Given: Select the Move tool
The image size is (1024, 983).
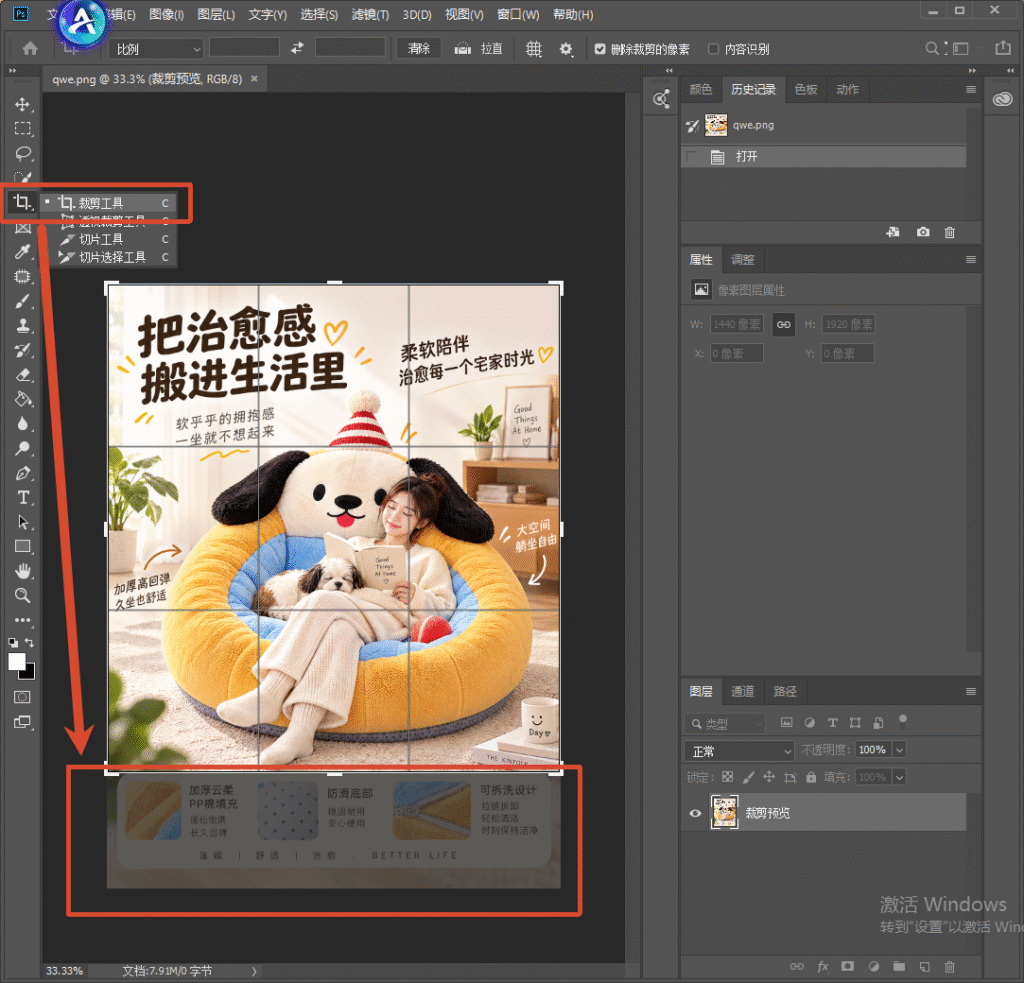Looking at the screenshot, I should point(22,105).
